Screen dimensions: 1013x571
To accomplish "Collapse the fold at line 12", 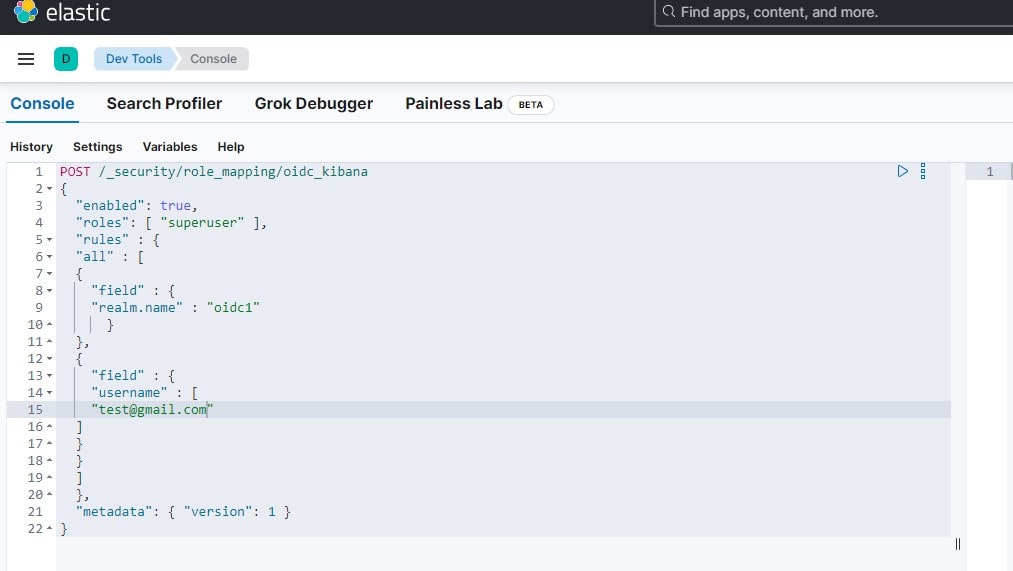I will pyautogui.click(x=49, y=358).
